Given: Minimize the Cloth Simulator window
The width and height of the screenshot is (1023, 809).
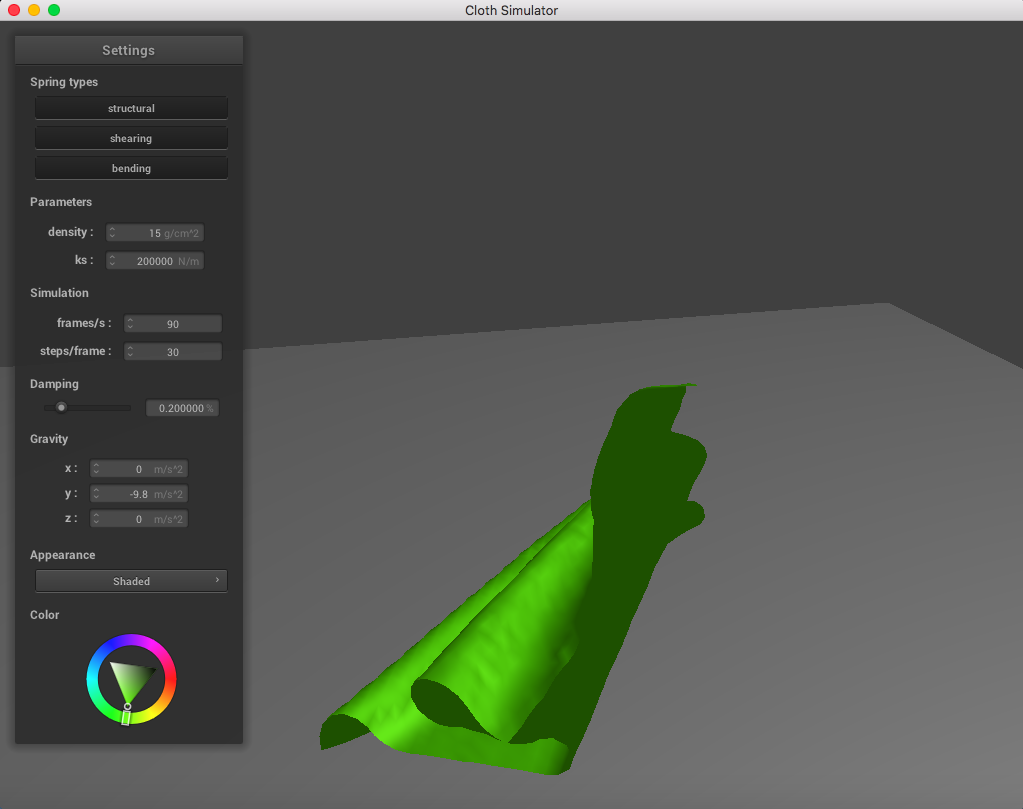Looking at the screenshot, I should (34, 10).
